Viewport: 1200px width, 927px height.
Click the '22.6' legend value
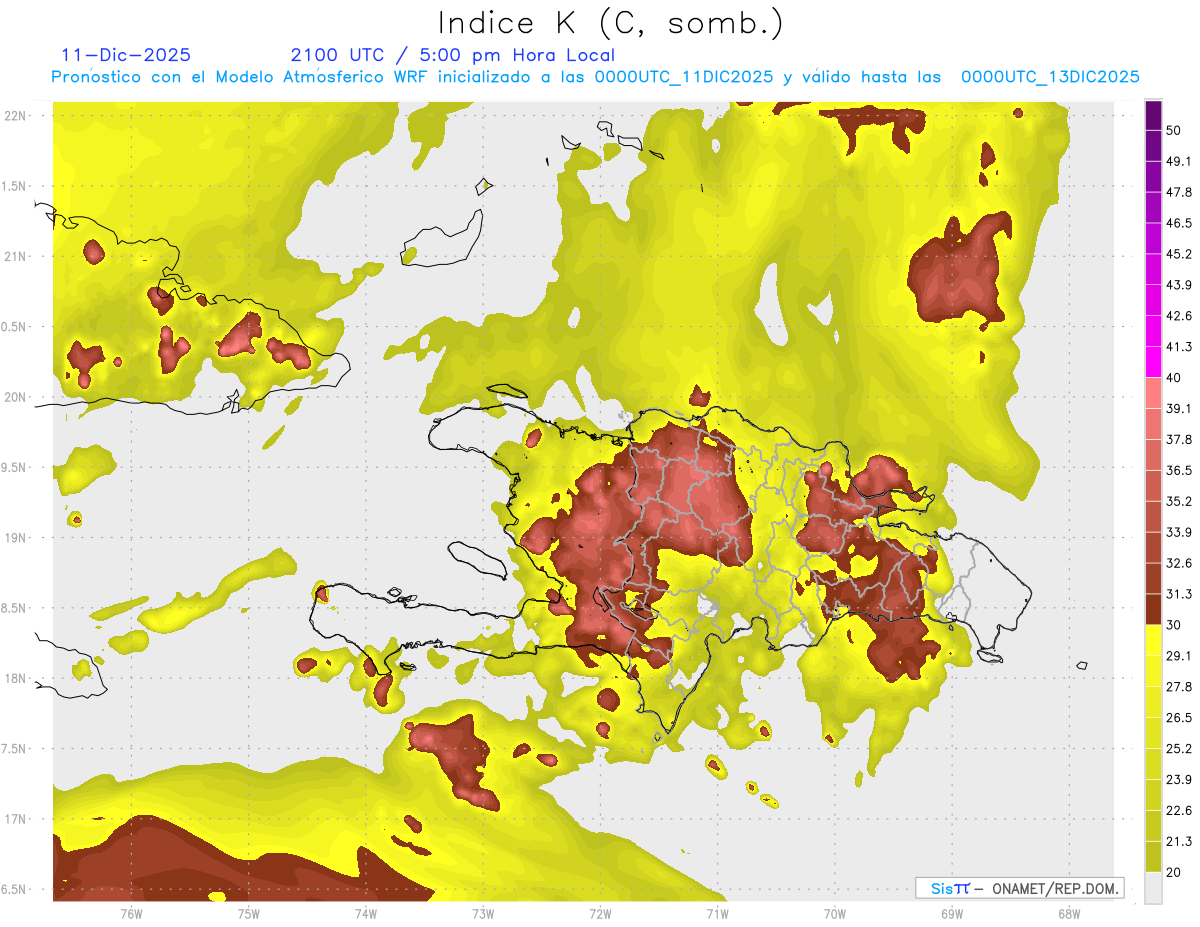point(1179,811)
